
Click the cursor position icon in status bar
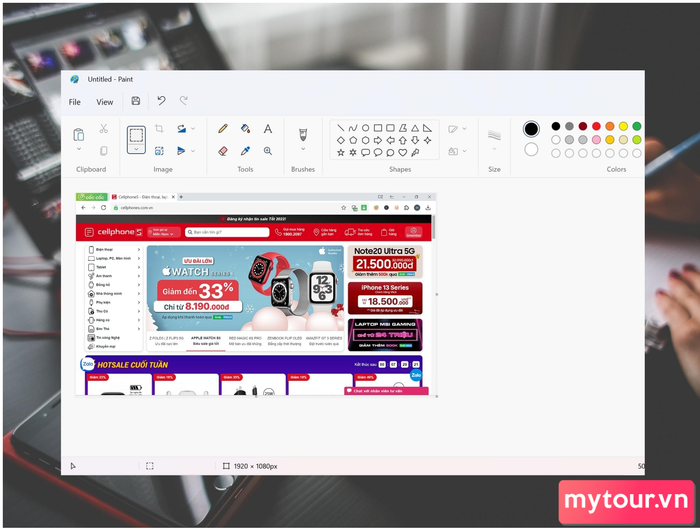click(x=73, y=466)
